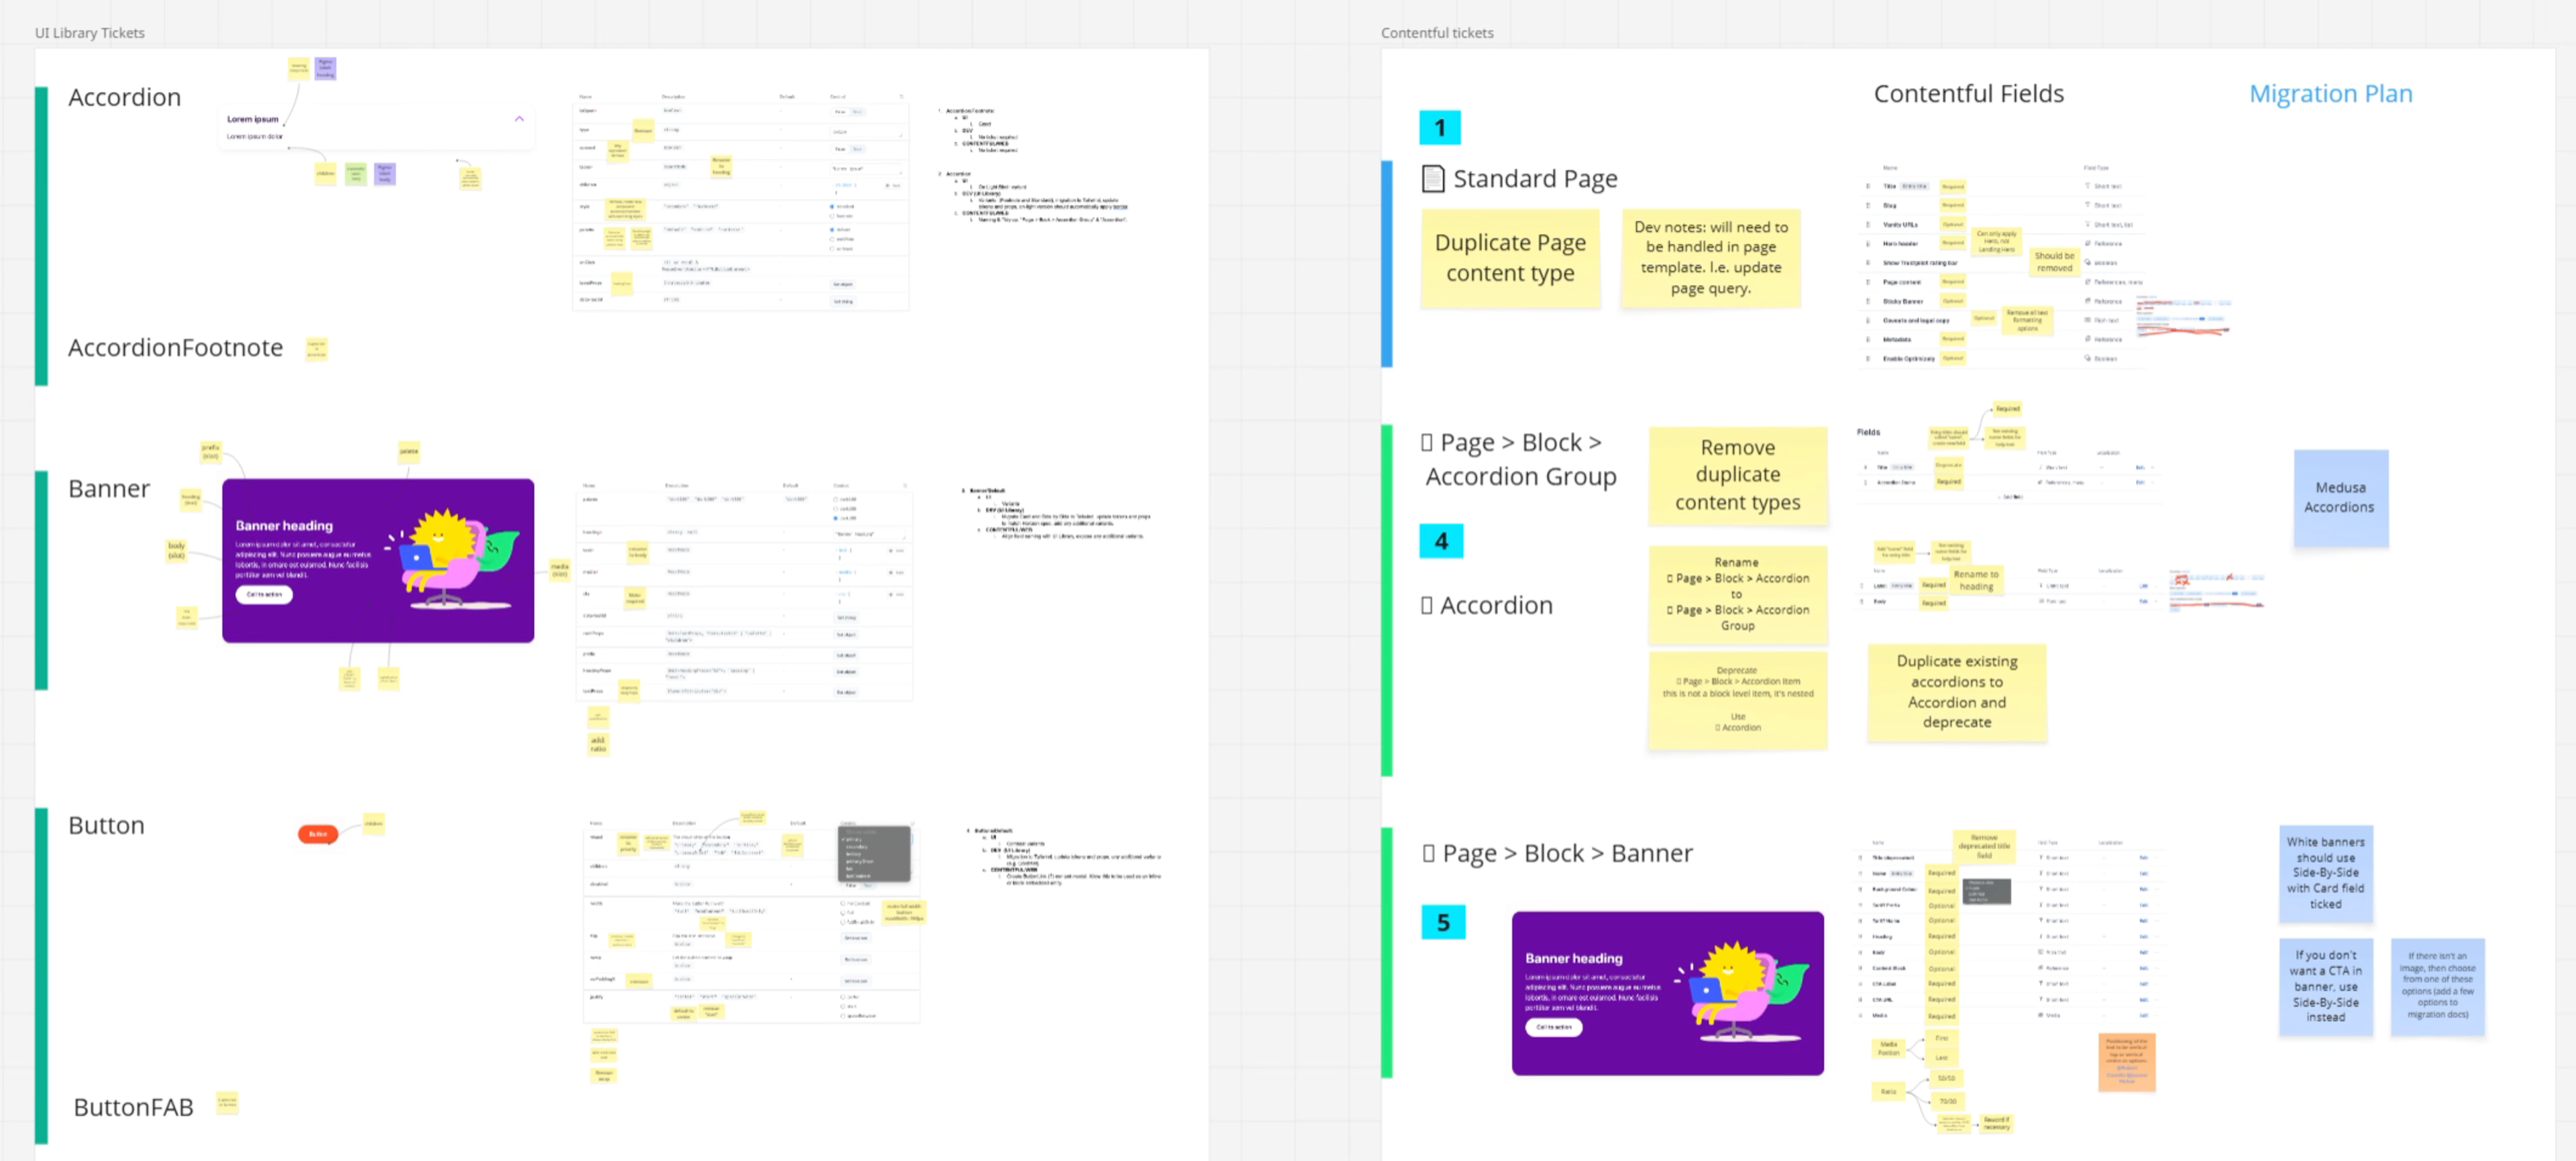Select the Duplicate Page content type sticky note
This screenshot has height=1161, width=2576.
point(1510,257)
